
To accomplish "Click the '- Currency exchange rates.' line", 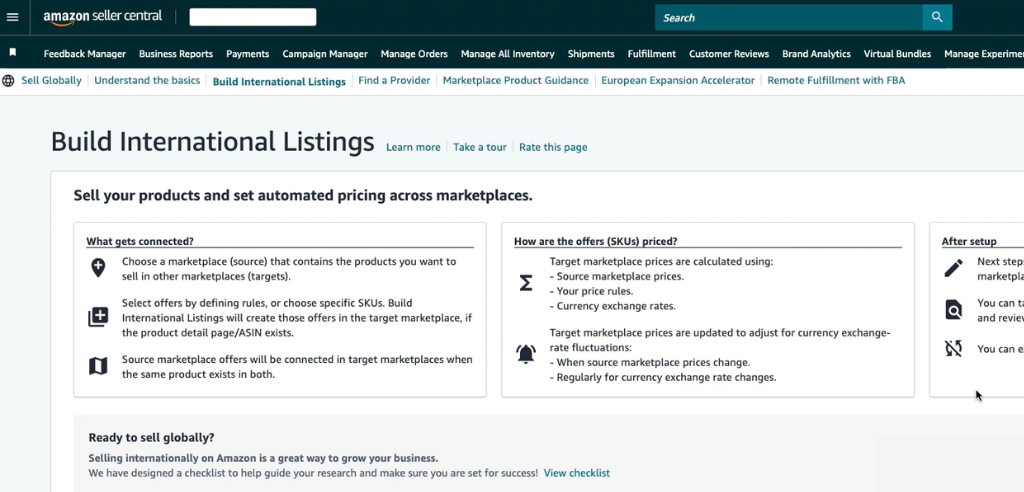I will [x=613, y=306].
